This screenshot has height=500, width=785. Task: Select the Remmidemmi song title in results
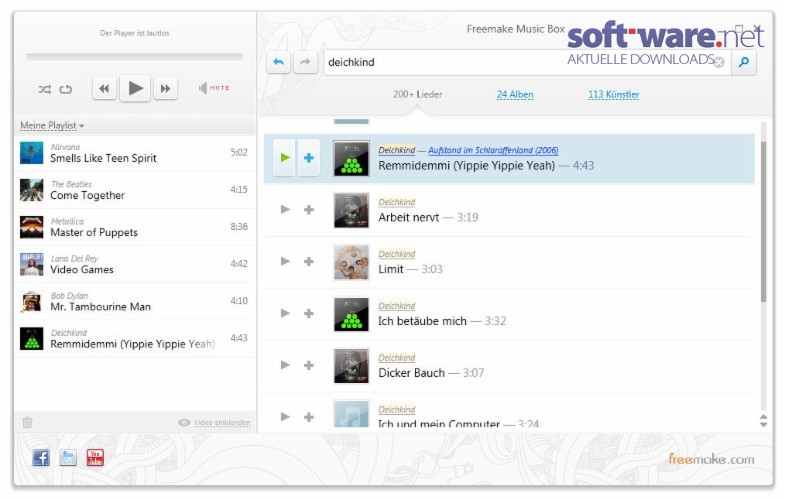point(467,166)
